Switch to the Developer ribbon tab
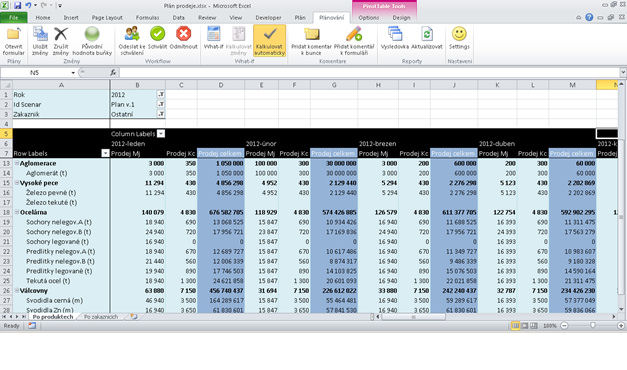Screen dimensions: 627x370 point(268,18)
